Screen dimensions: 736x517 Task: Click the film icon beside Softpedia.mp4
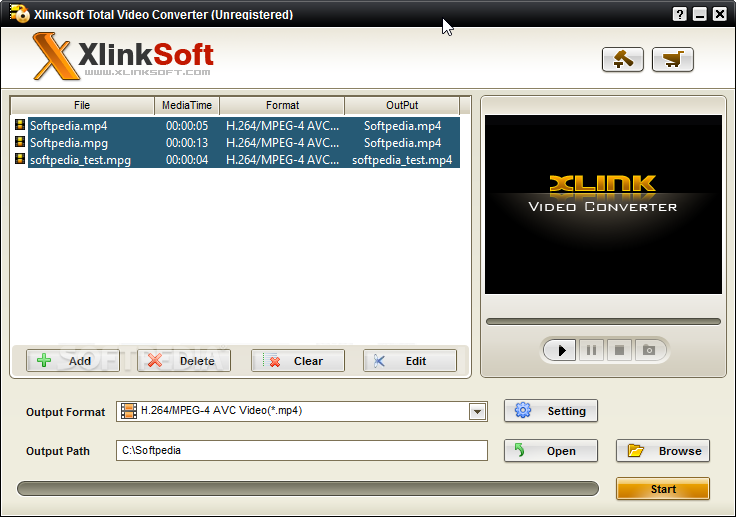click(20, 125)
